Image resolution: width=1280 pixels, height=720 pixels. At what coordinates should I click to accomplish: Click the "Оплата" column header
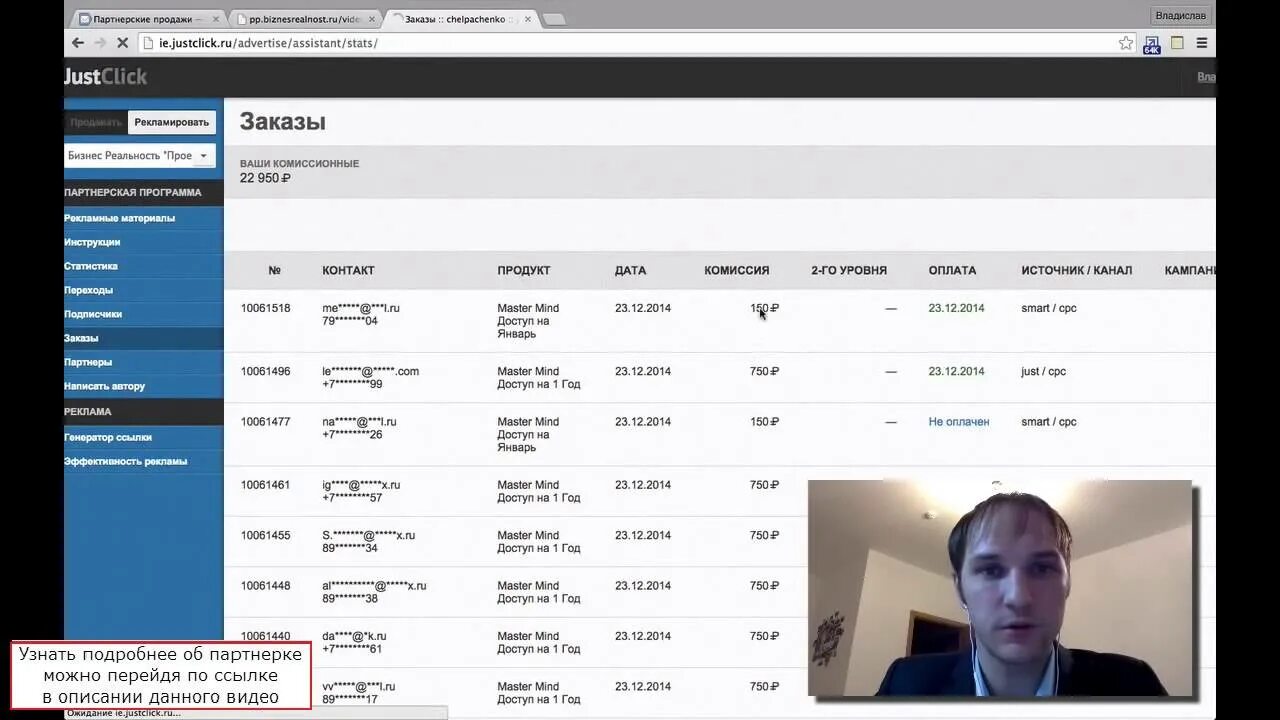click(952, 270)
